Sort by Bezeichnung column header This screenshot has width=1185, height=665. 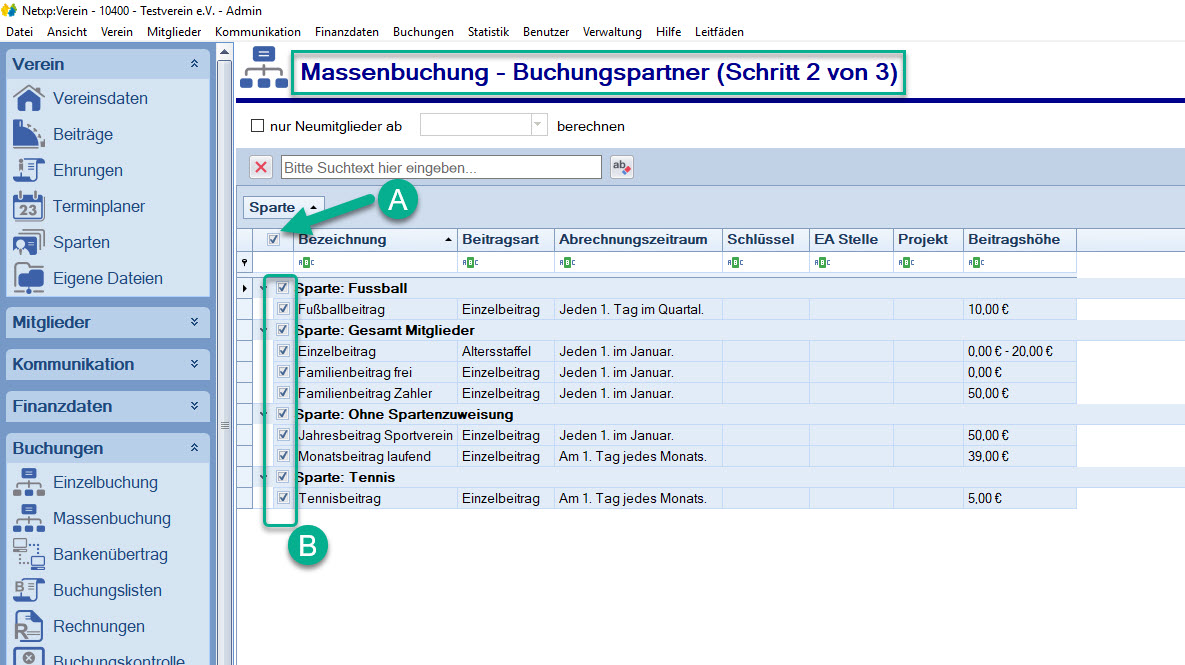375,240
